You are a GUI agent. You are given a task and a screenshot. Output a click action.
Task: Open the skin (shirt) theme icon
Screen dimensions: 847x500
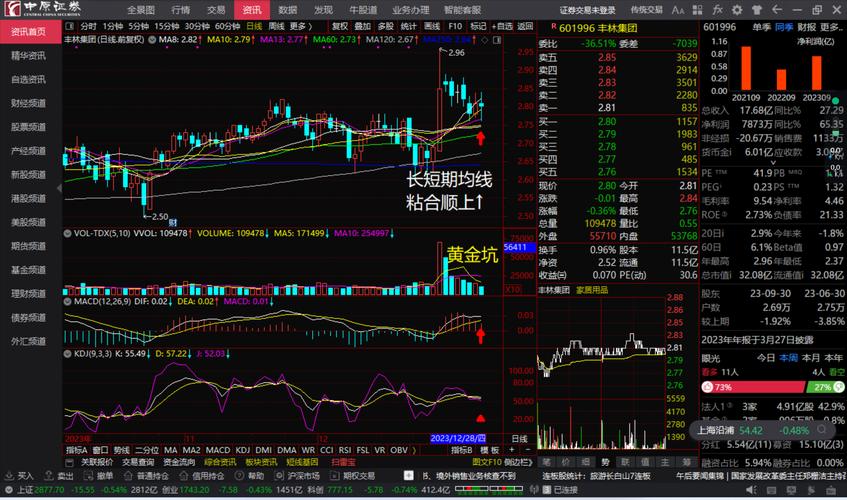(757, 10)
